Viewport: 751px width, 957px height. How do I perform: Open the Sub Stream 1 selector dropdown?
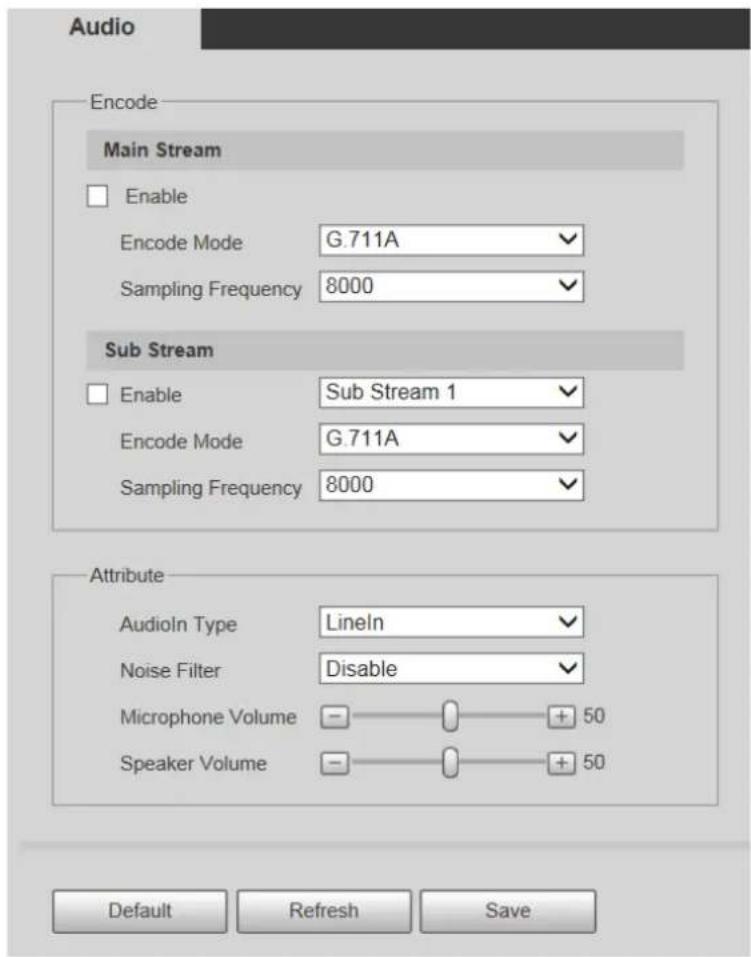pos(451,392)
